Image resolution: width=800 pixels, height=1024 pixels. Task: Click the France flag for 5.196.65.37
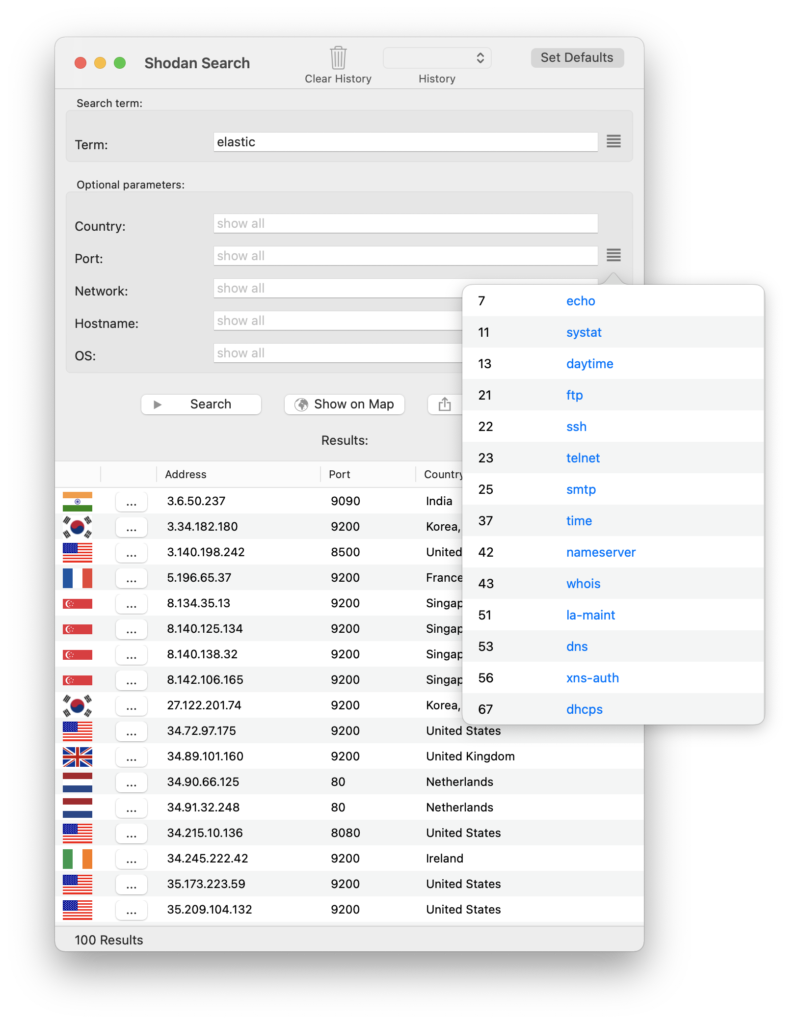(x=77, y=578)
